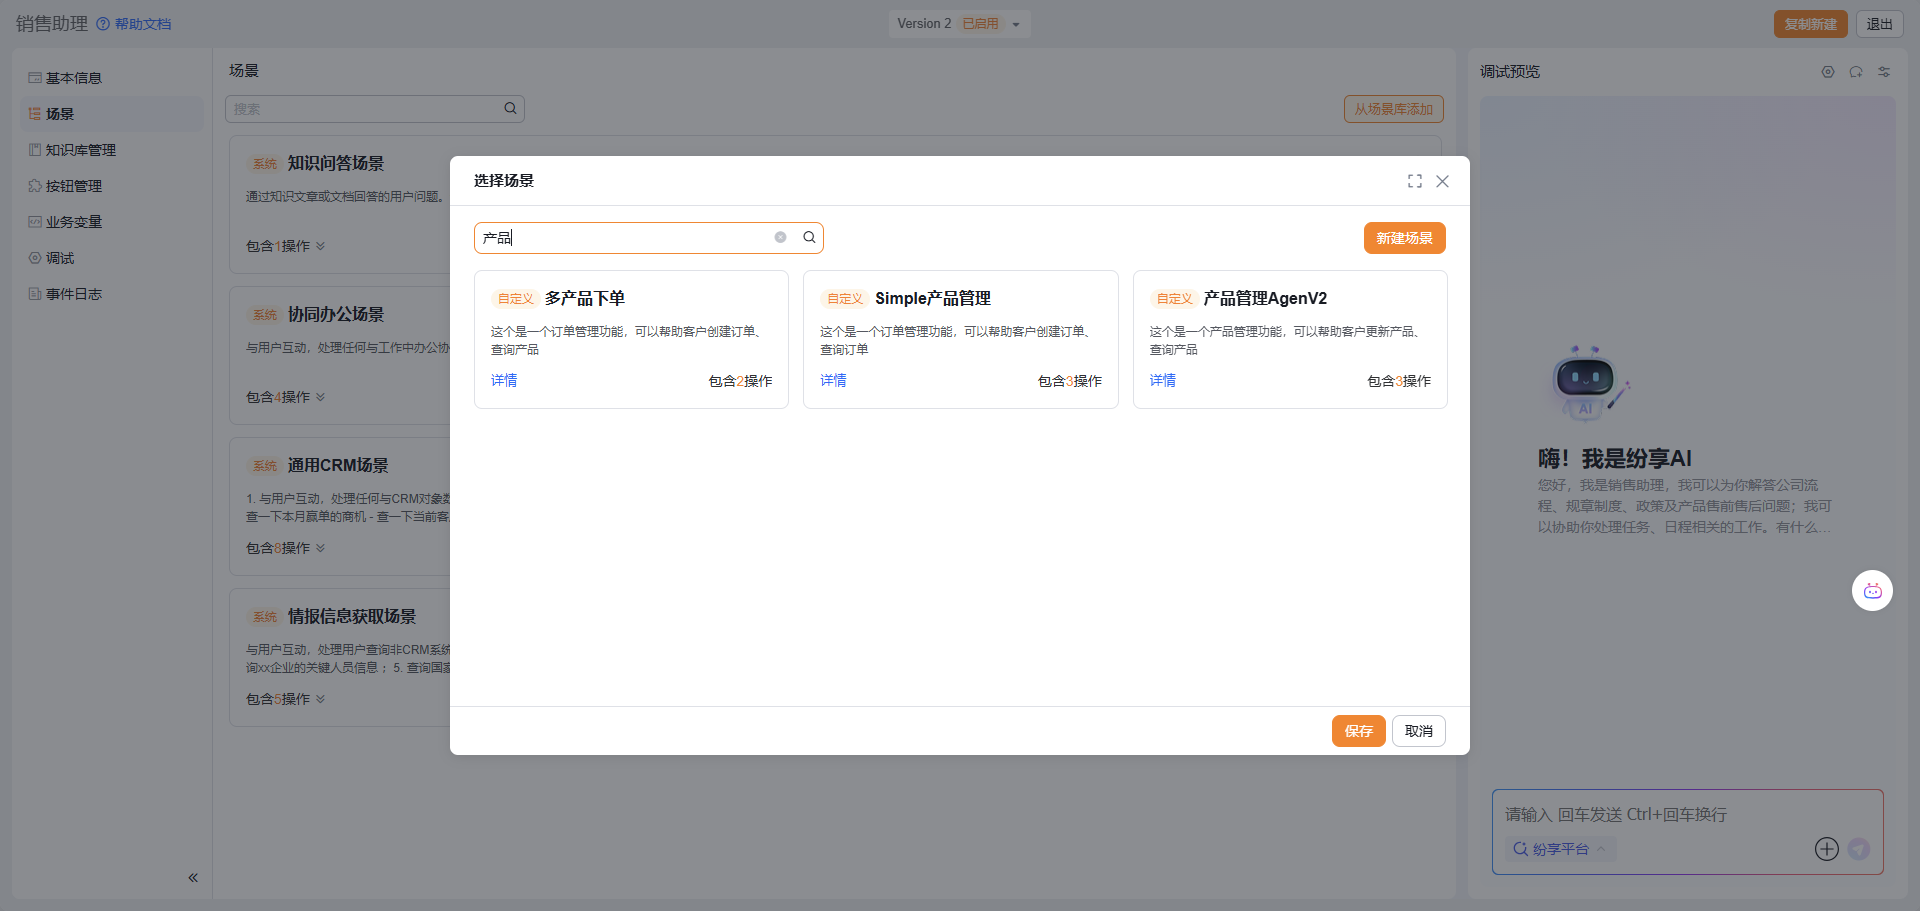Image resolution: width=1920 pixels, height=911 pixels.
Task: Open debug preview settings sliders icon
Action: [x=1884, y=72]
